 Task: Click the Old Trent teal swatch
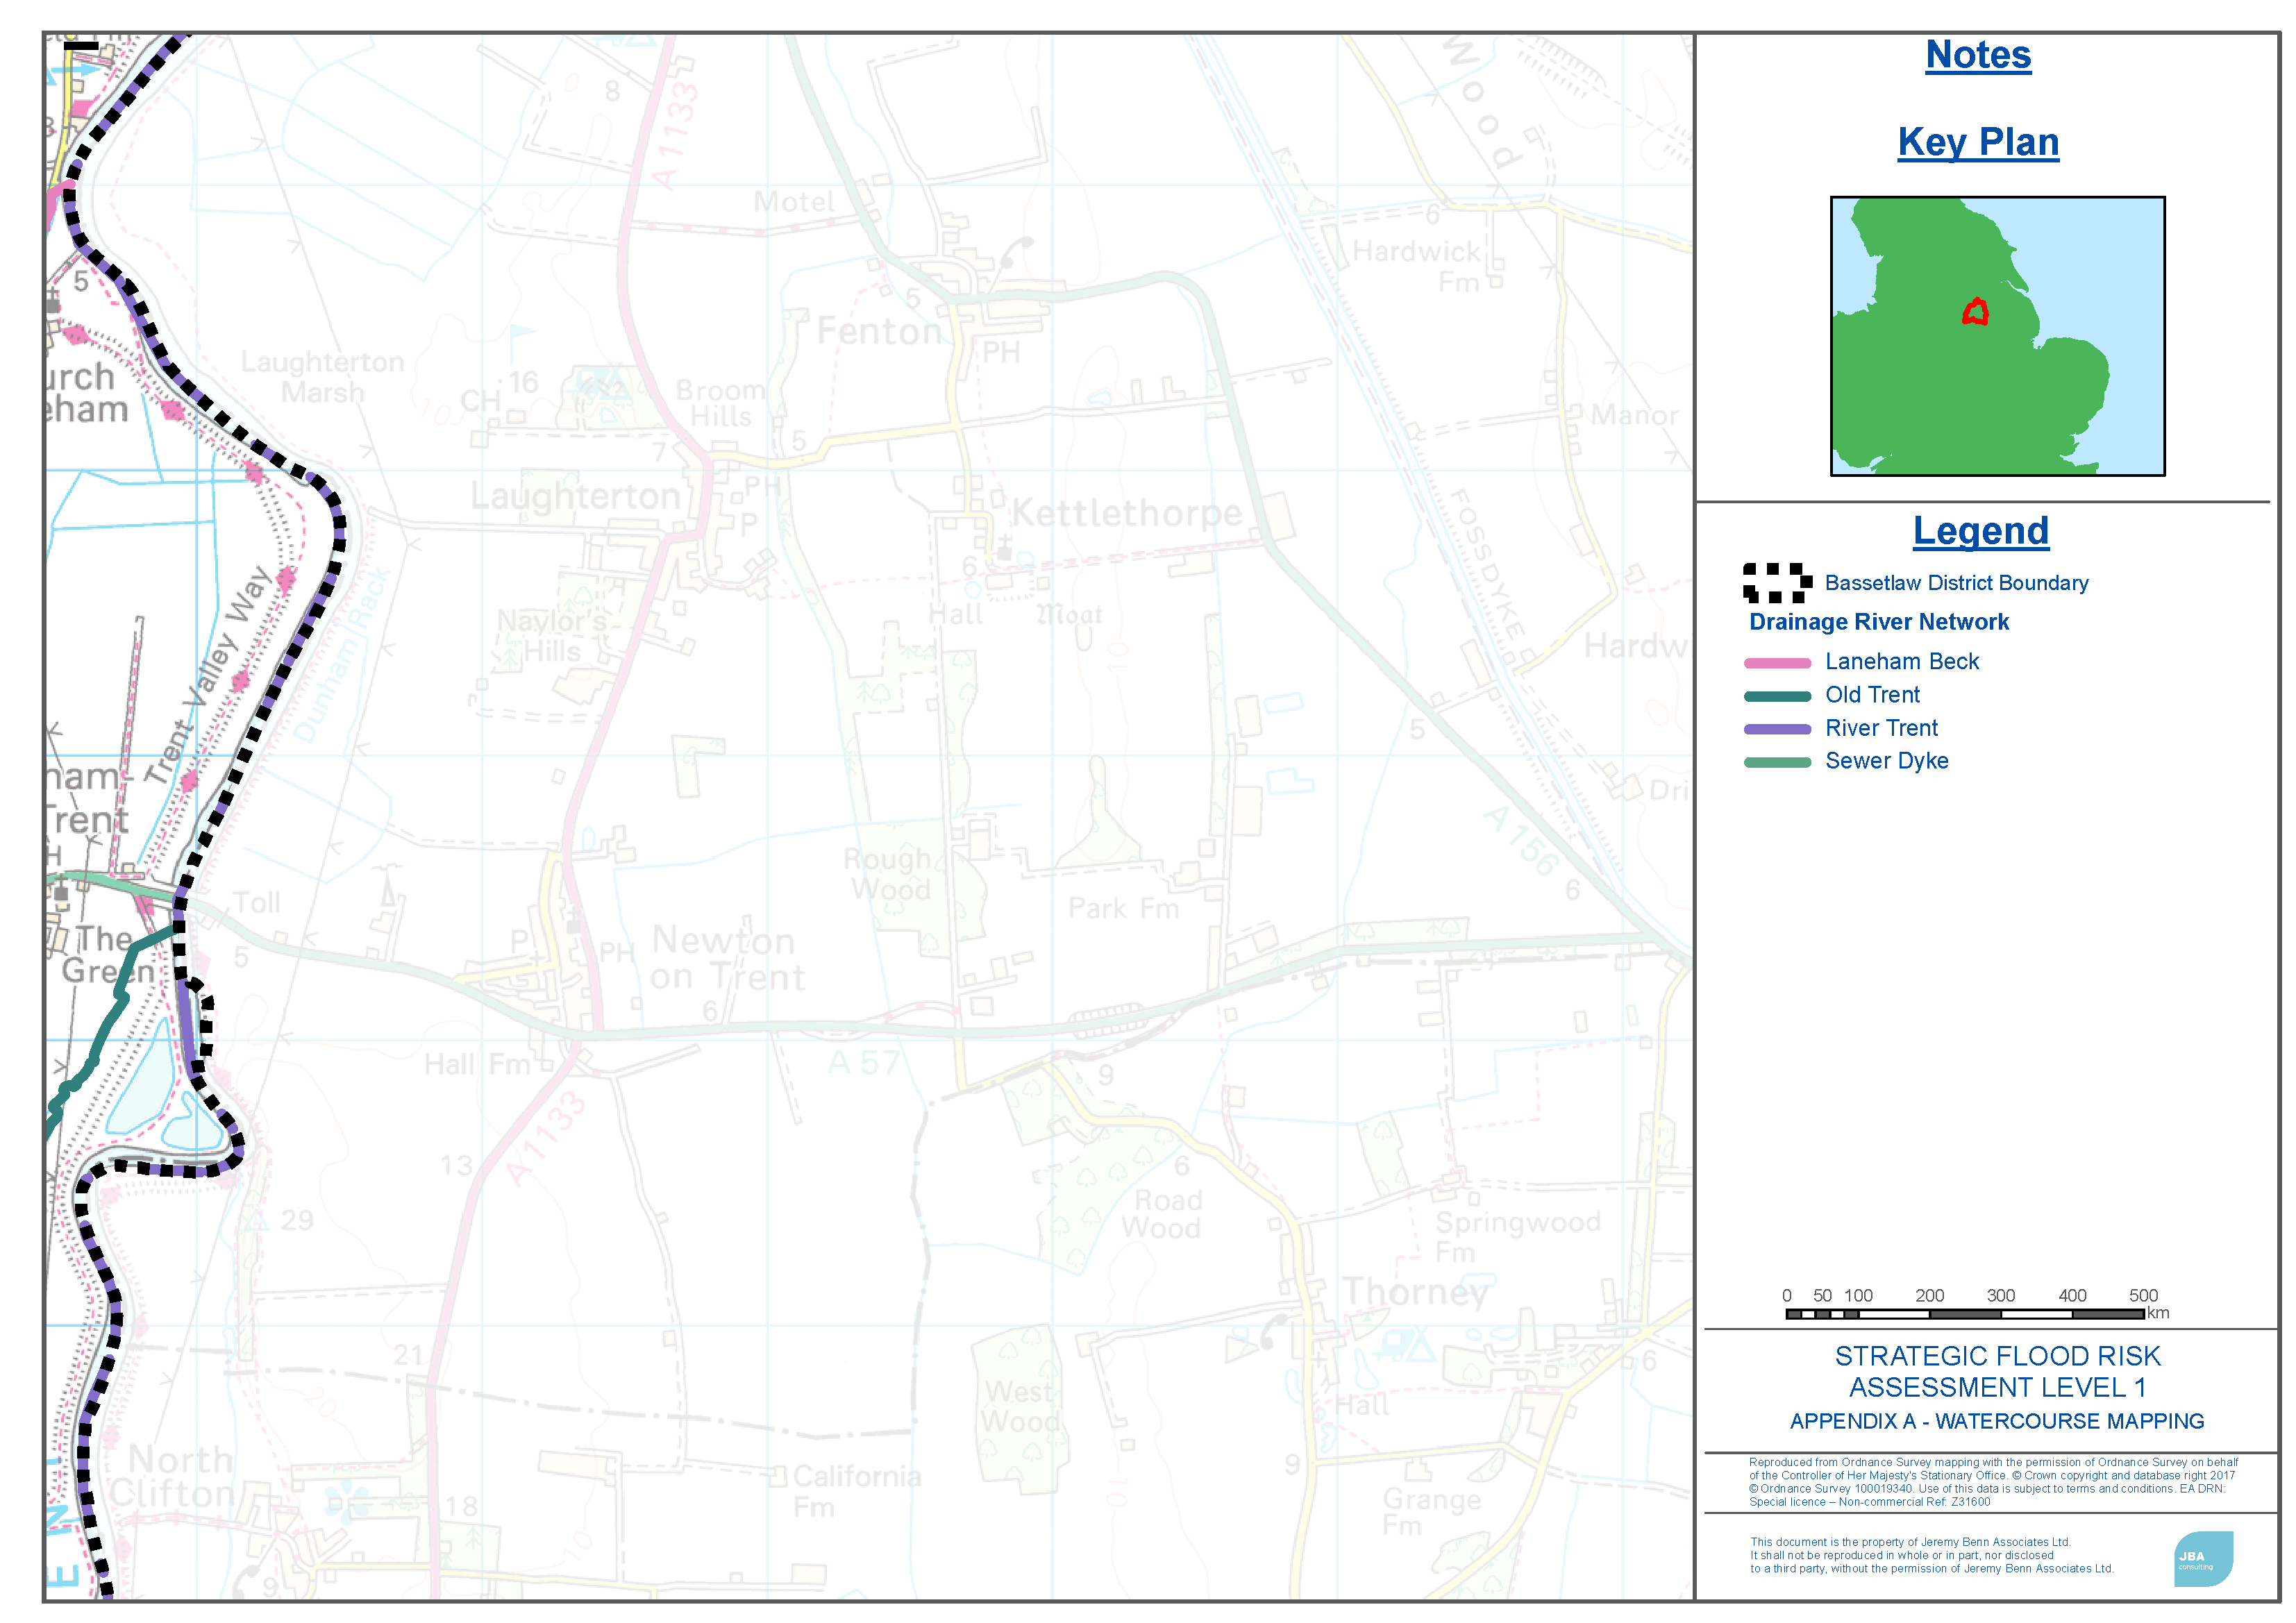[x=1777, y=696]
